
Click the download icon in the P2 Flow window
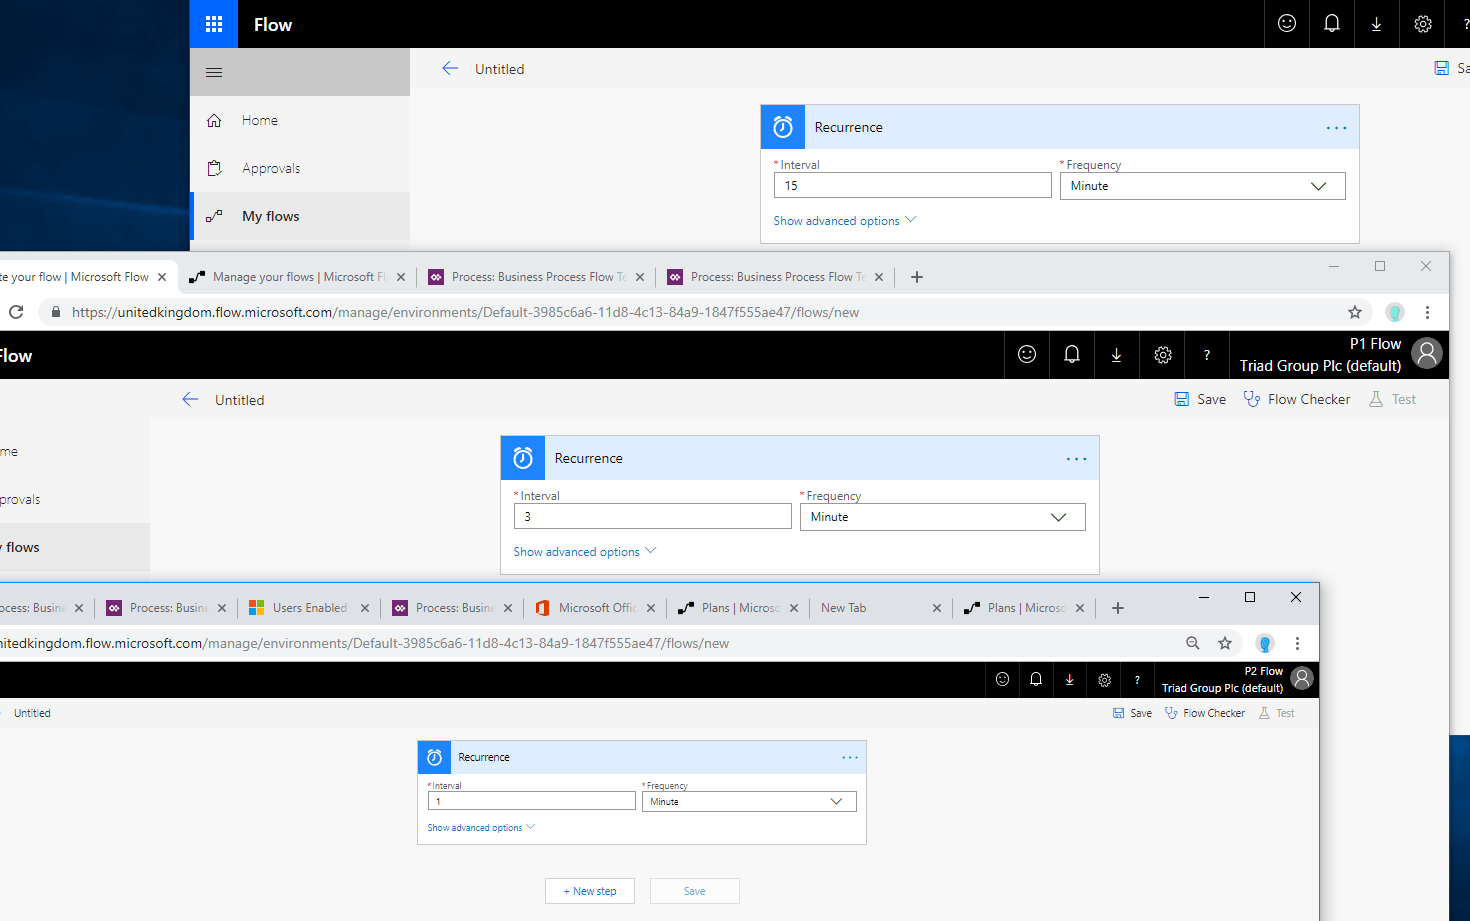point(1070,680)
